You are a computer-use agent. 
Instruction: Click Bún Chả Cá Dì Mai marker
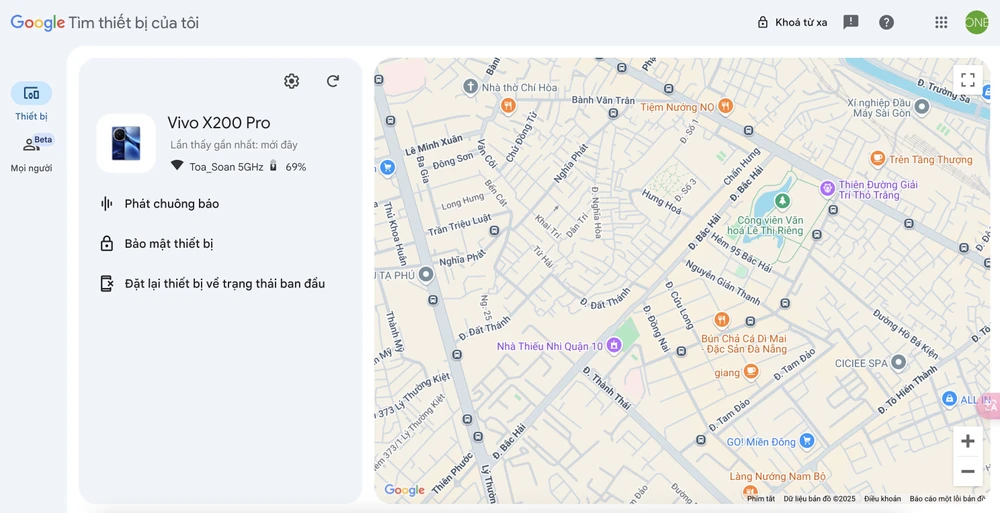pos(721,320)
